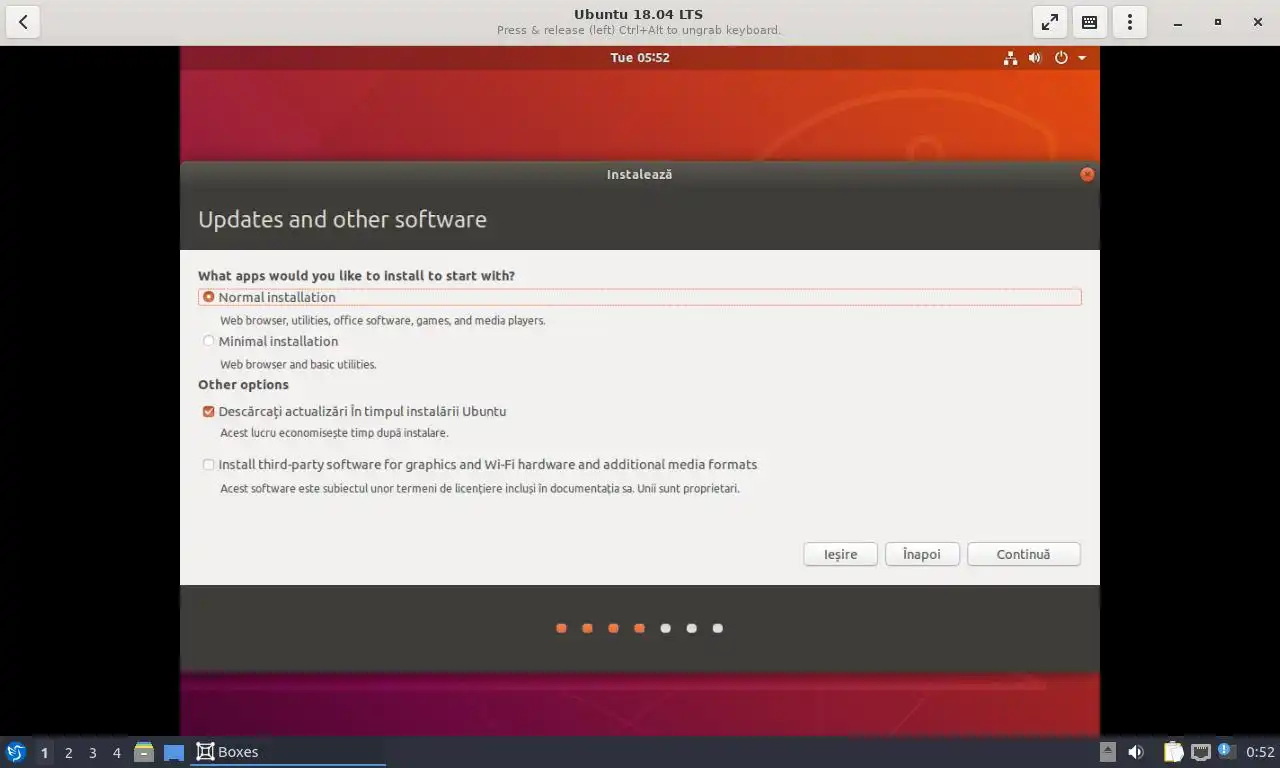Click the host taskbar volume icon
Screen dimensions: 1280x768
click(x=1136, y=752)
